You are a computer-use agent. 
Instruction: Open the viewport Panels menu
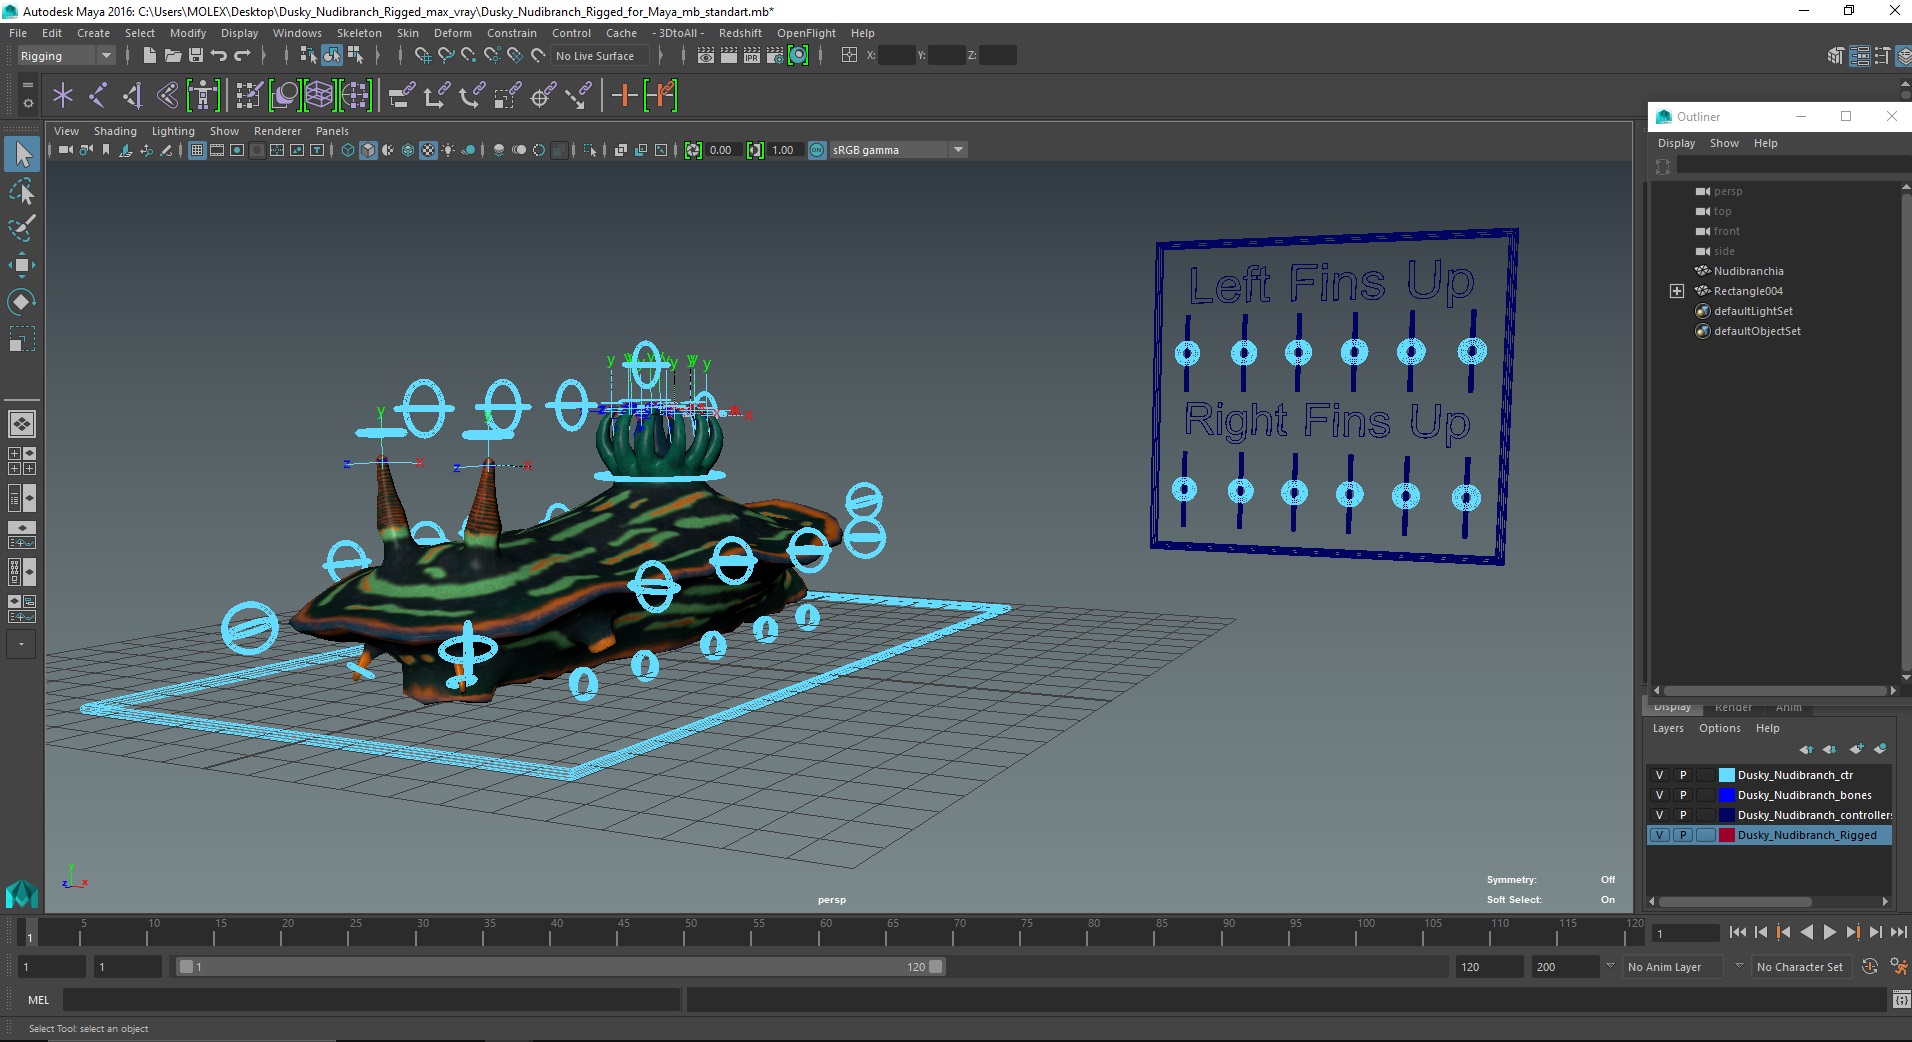[332, 131]
